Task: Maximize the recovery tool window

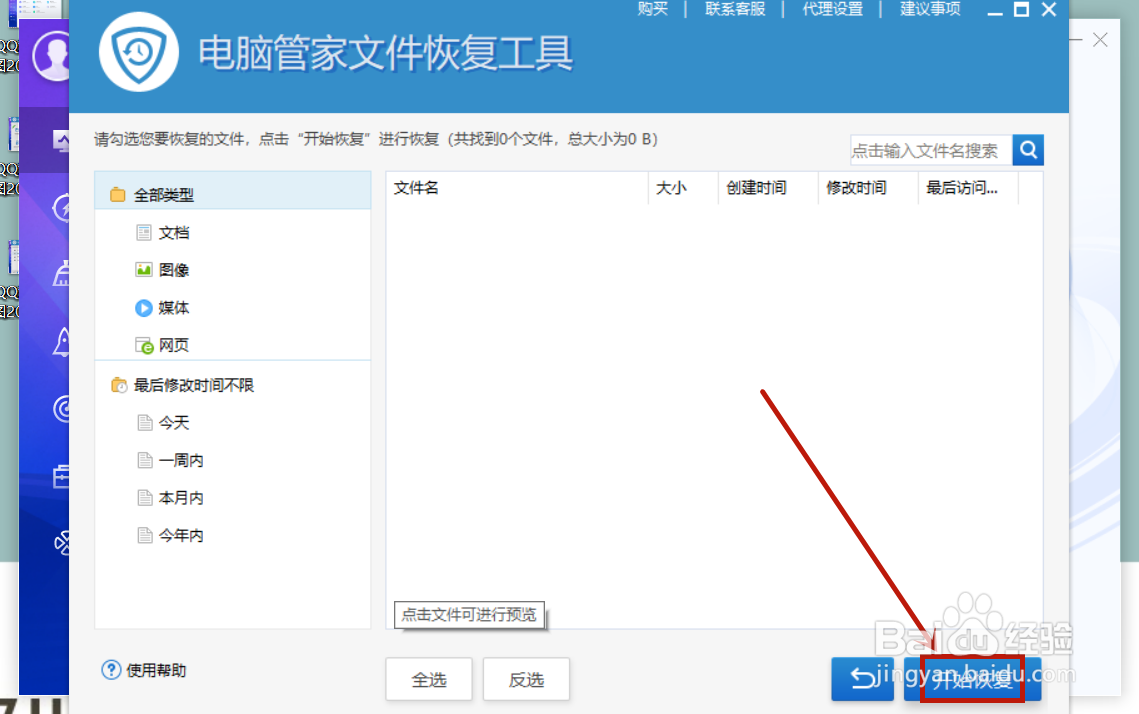Action: pos(1021,9)
